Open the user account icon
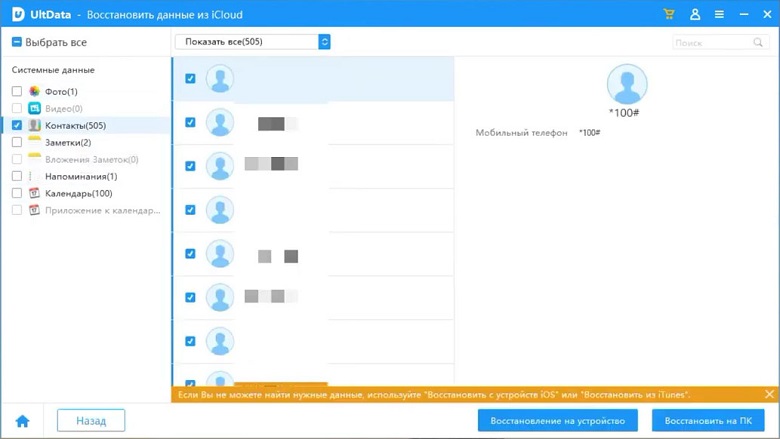This screenshot has height=439, width=780. tap(695, 14)
